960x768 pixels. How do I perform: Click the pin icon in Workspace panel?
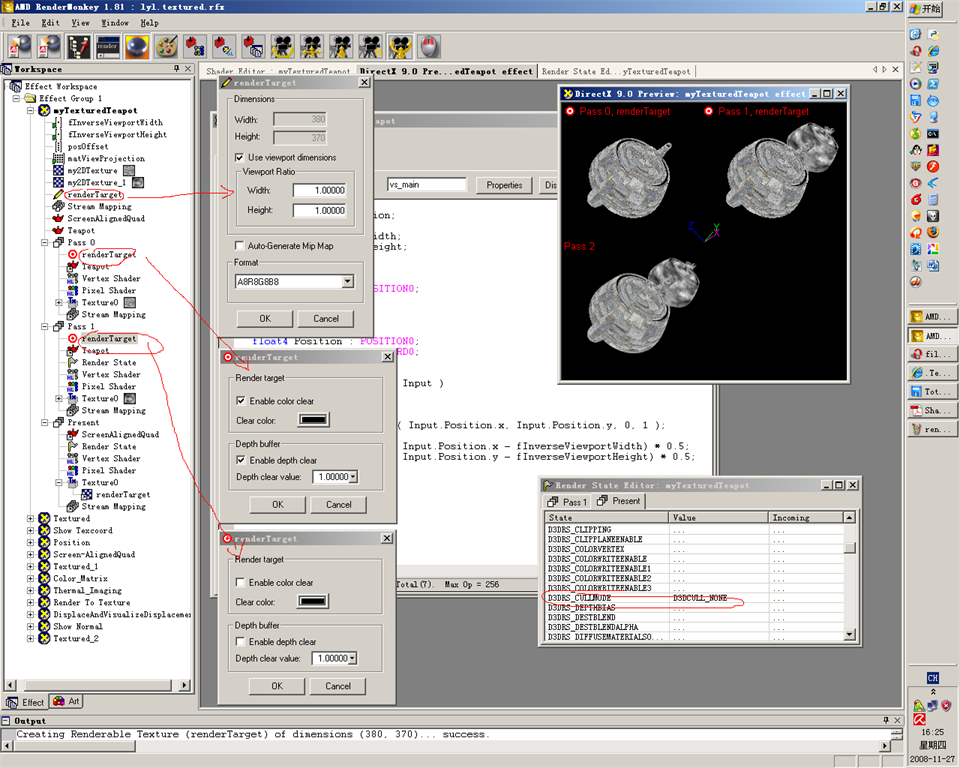[176, 69]
